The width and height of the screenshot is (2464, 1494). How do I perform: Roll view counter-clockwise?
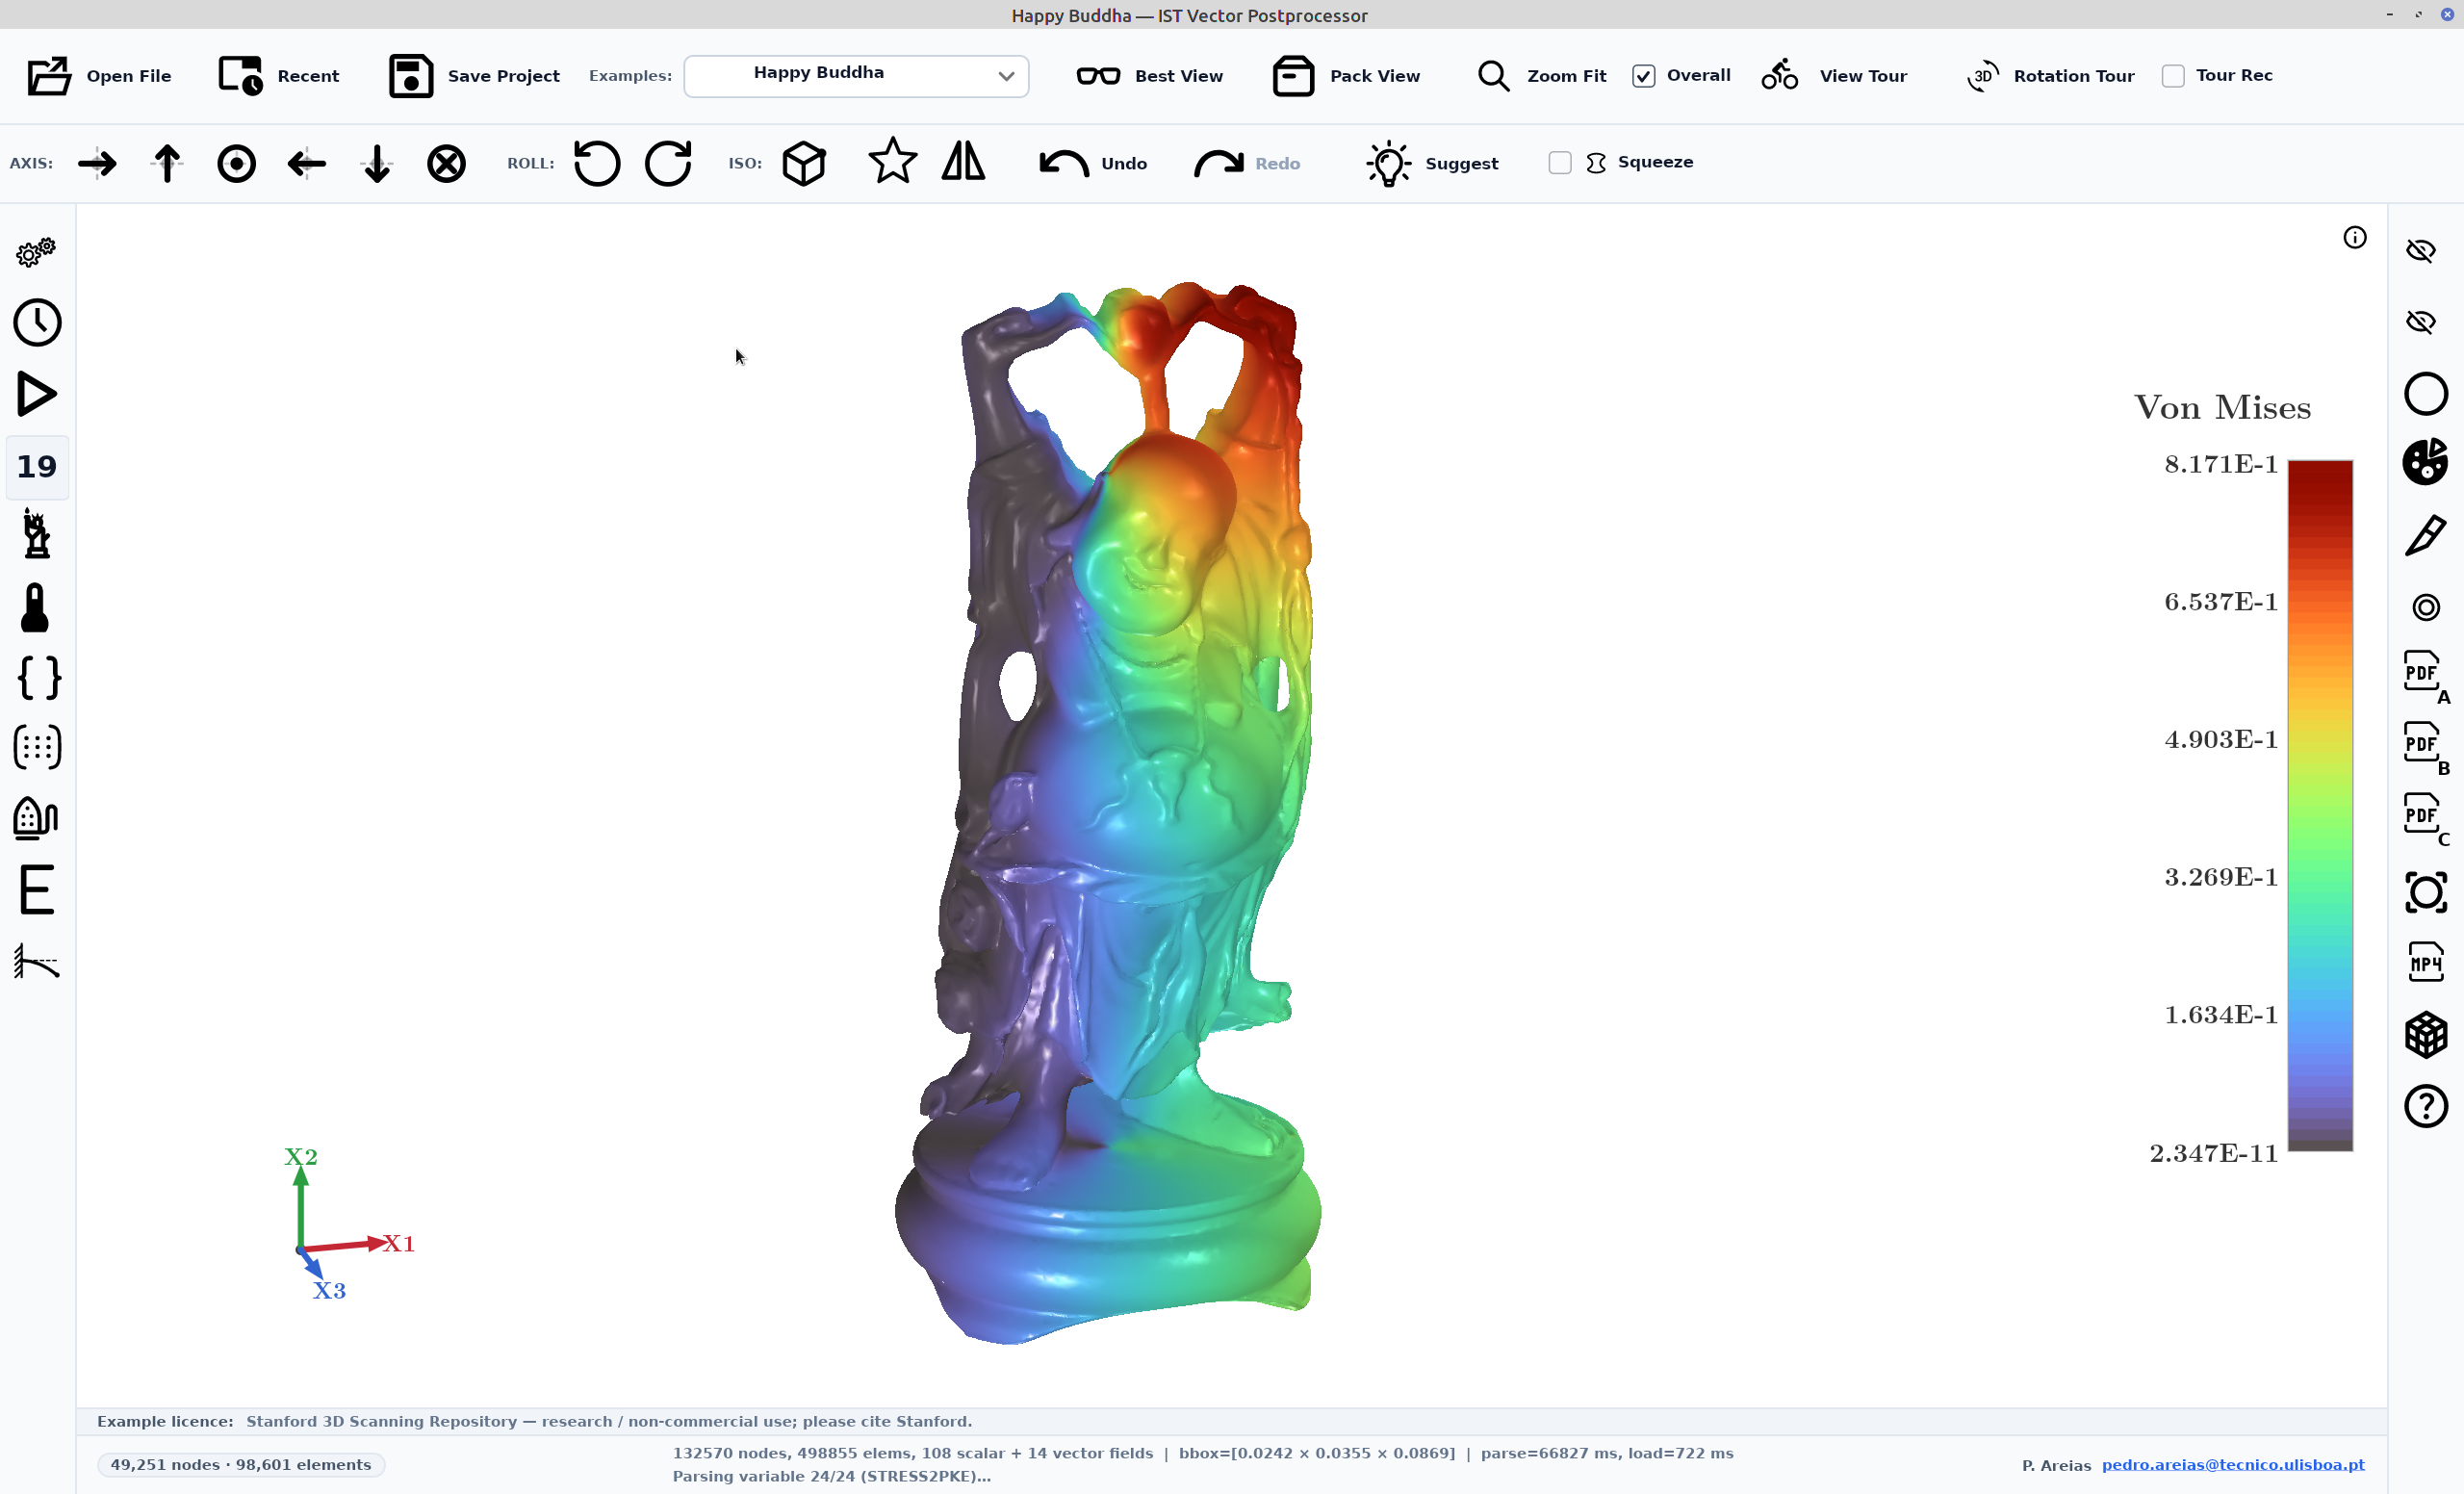(x=597, y=163)
